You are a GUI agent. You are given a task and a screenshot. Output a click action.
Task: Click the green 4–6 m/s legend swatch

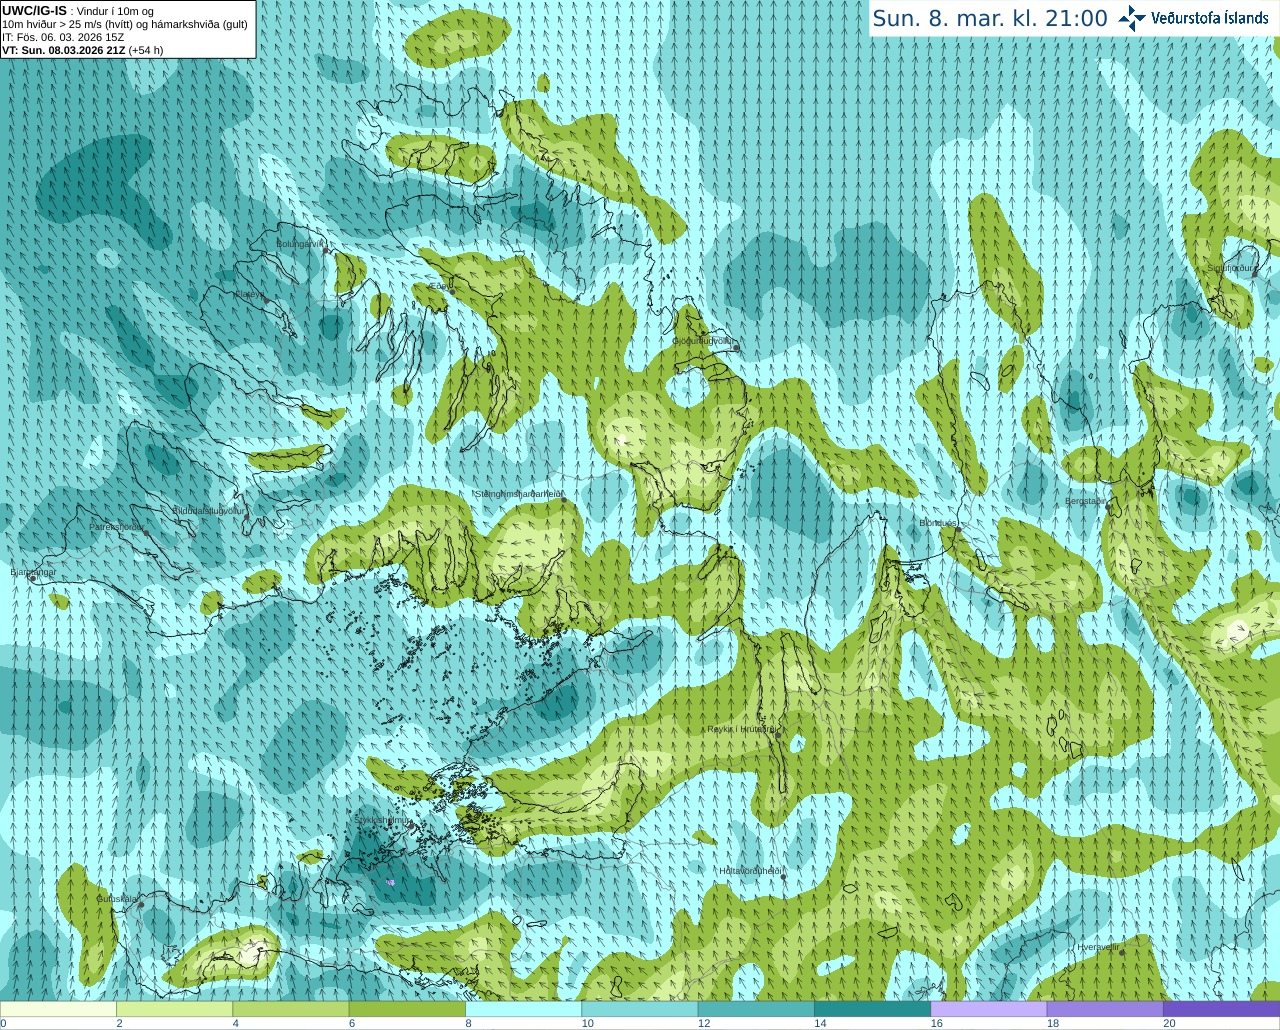point(291,1009)
